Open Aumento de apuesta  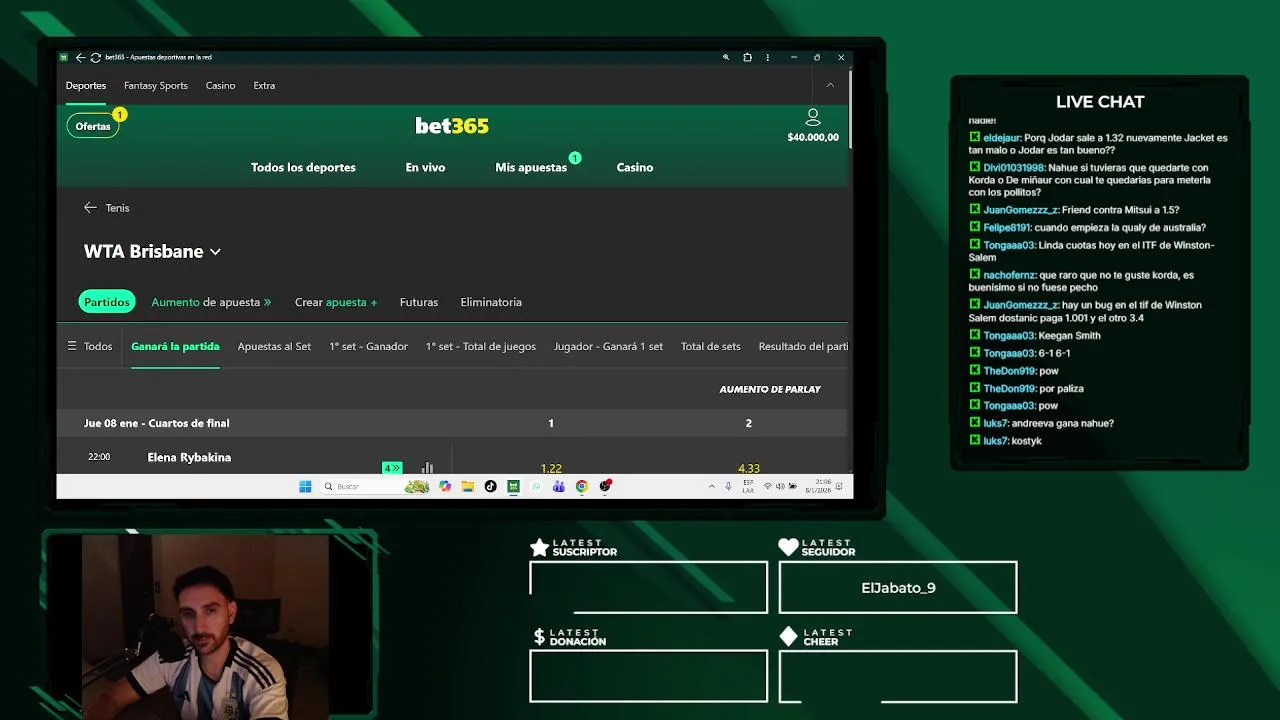211,302
